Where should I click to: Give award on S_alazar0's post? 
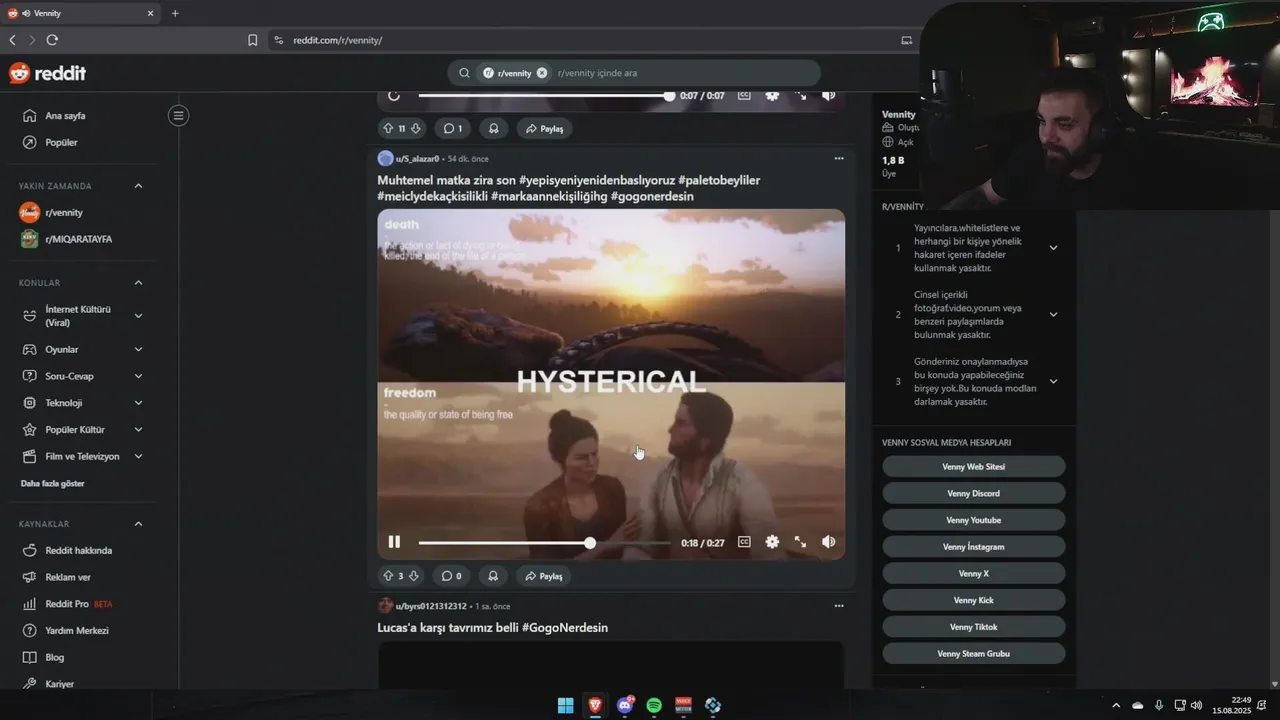point(493,576)
